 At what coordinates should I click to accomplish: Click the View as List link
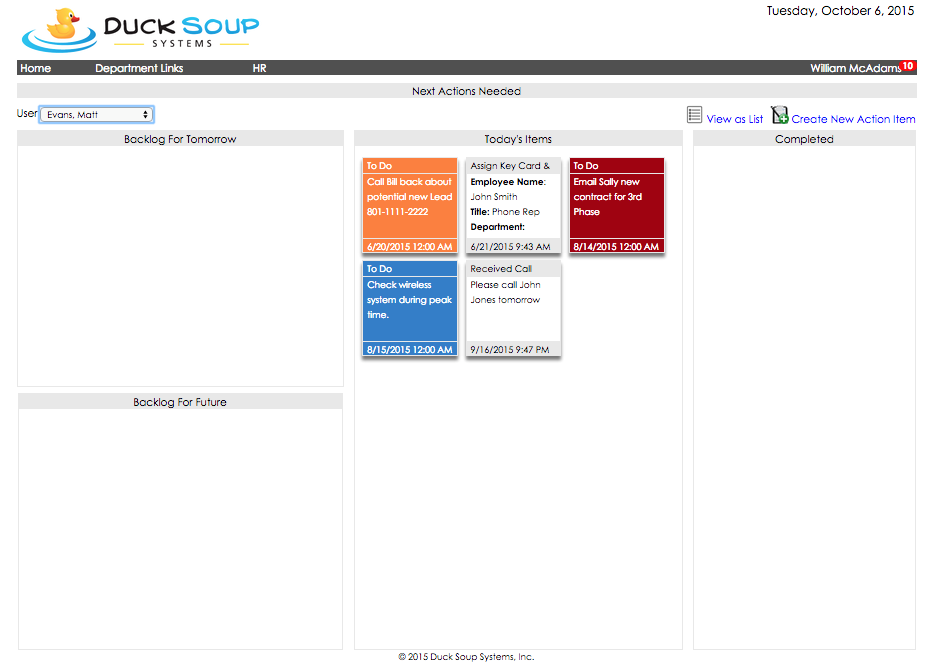point(734,119)
